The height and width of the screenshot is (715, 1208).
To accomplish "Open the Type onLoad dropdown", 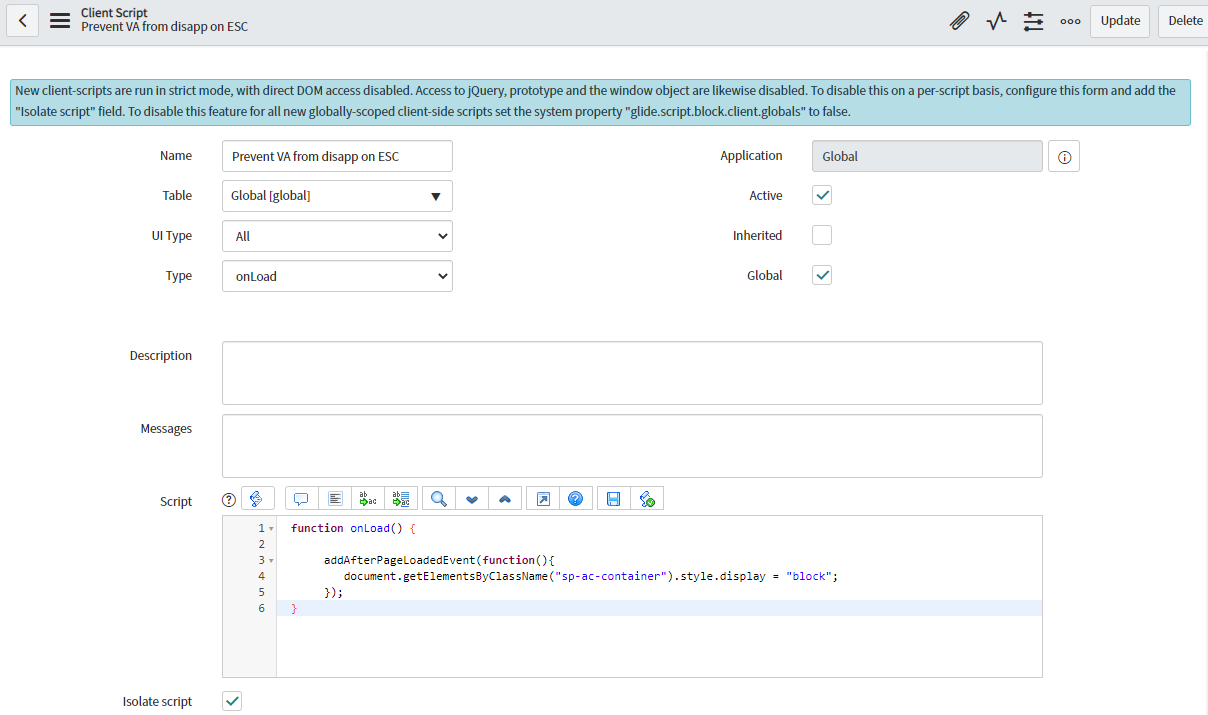I will [x=337, y=276].
